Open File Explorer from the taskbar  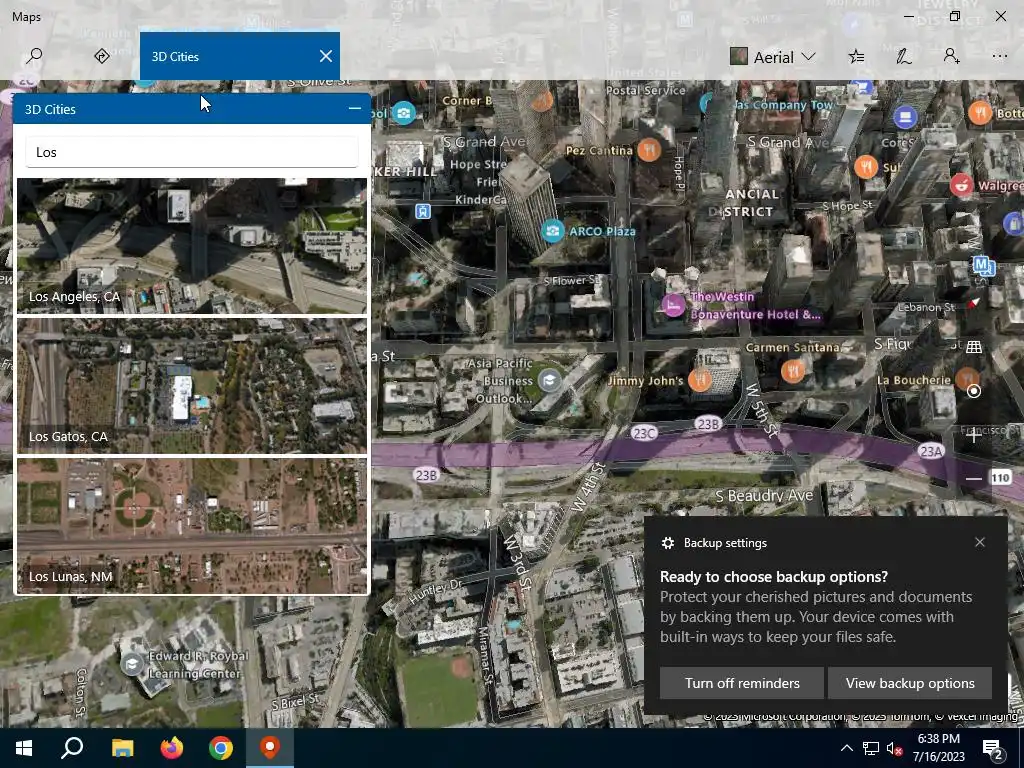click(x=122, y=748)
